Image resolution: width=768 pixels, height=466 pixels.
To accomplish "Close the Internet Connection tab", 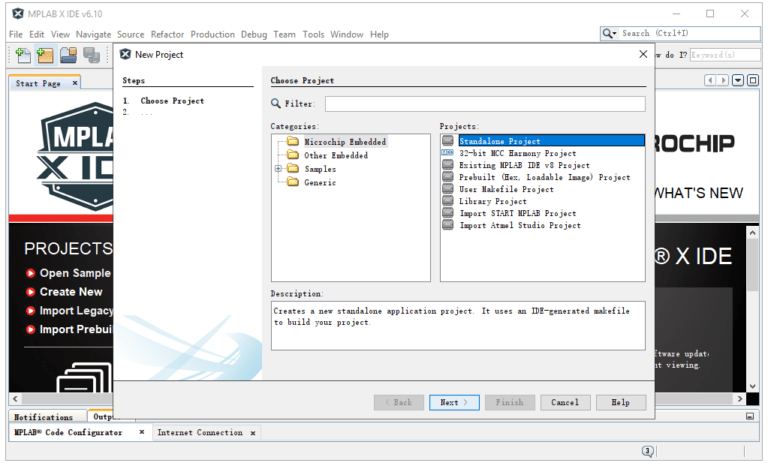I will [x=252, y=433].
